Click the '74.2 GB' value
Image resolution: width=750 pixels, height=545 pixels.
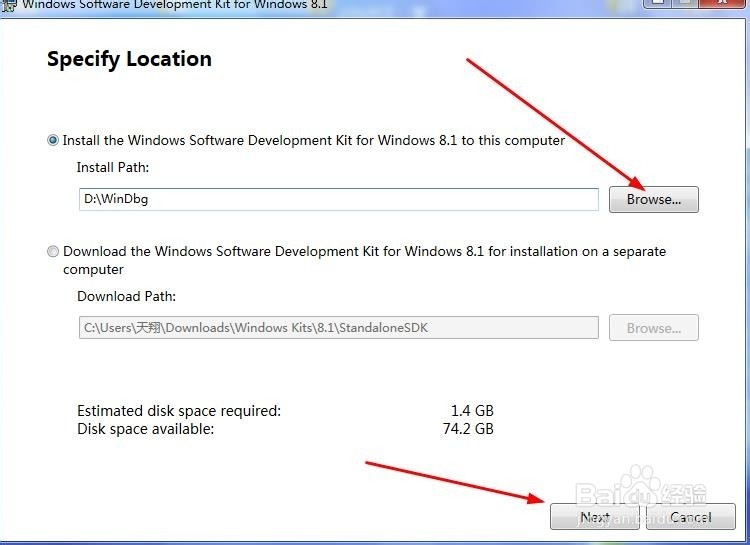coord(468,429)
